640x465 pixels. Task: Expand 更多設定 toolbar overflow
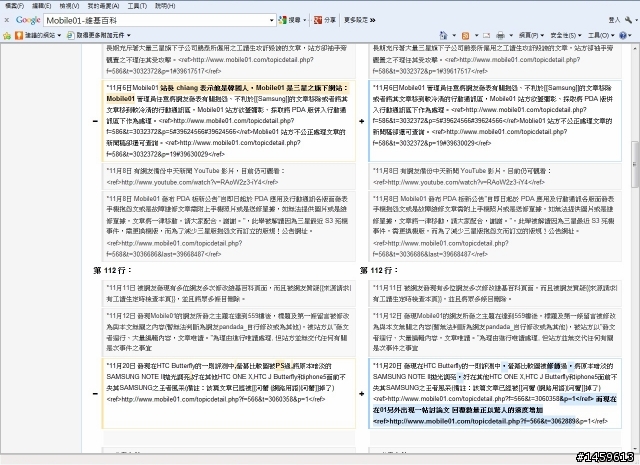coord(359,20)
